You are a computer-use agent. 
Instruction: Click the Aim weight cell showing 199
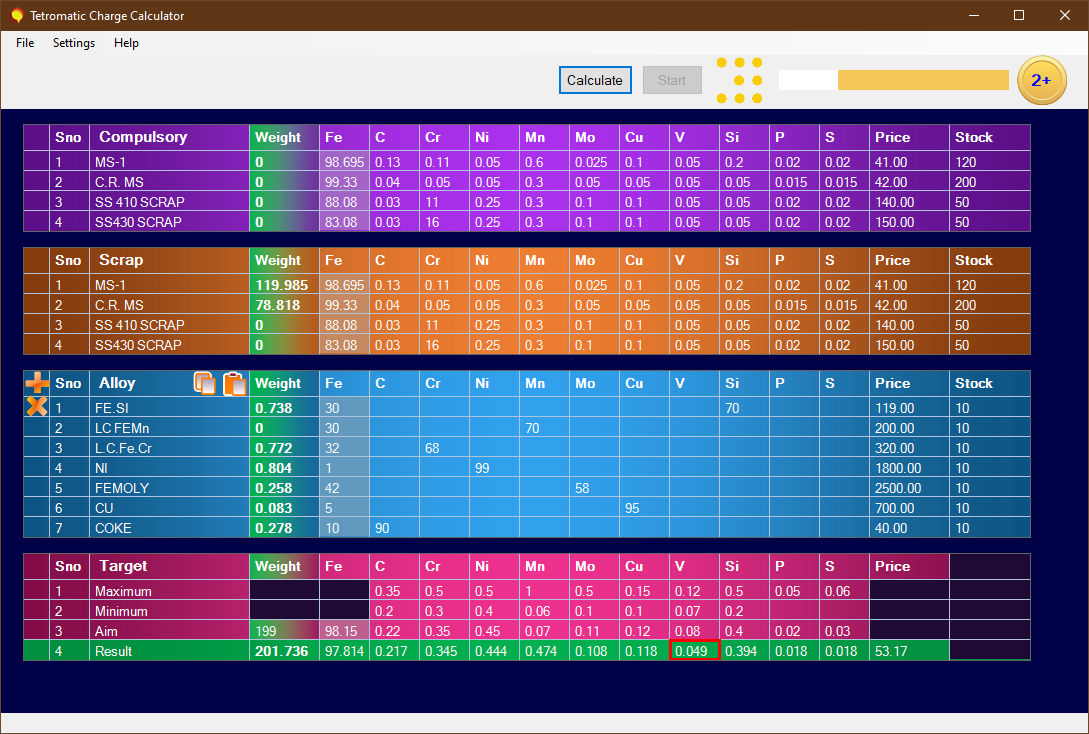[x=283, y=630]
